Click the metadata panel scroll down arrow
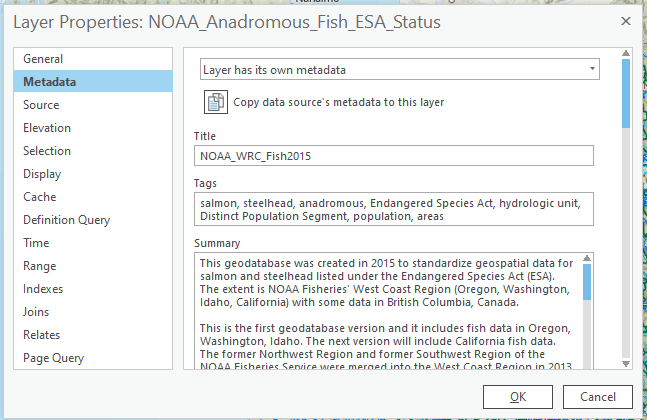The height and width of the screenshot is (420, 647). coord(626,364)
